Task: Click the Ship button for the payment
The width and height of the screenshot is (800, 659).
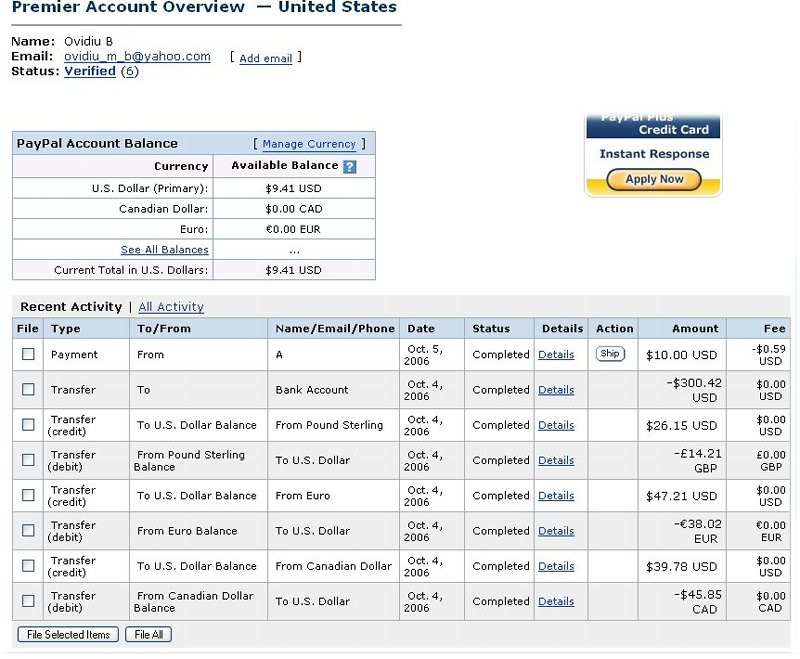Action: [610, 354]
